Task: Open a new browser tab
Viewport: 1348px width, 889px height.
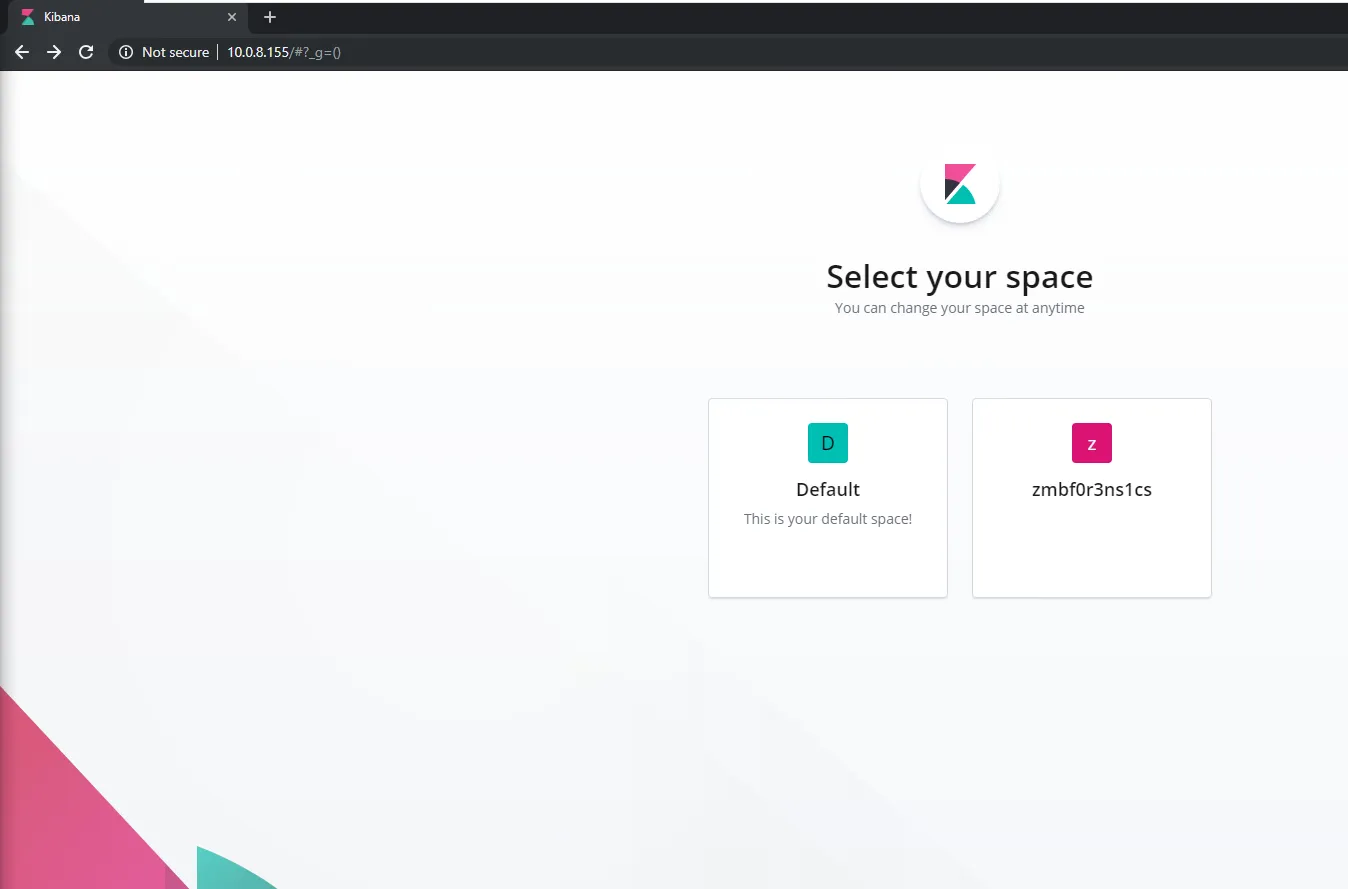Action: tap(269, 17)
